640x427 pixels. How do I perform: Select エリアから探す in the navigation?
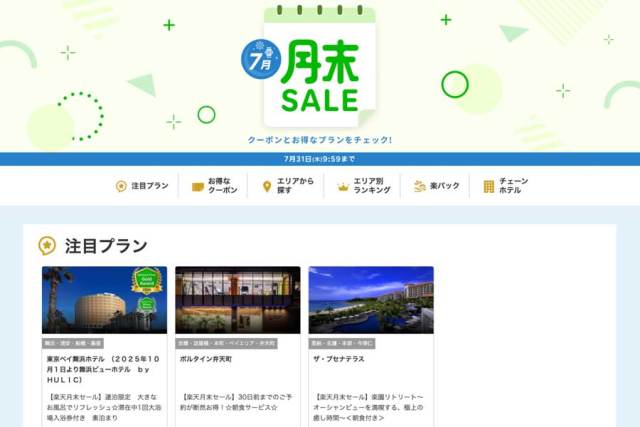point(288,186)
